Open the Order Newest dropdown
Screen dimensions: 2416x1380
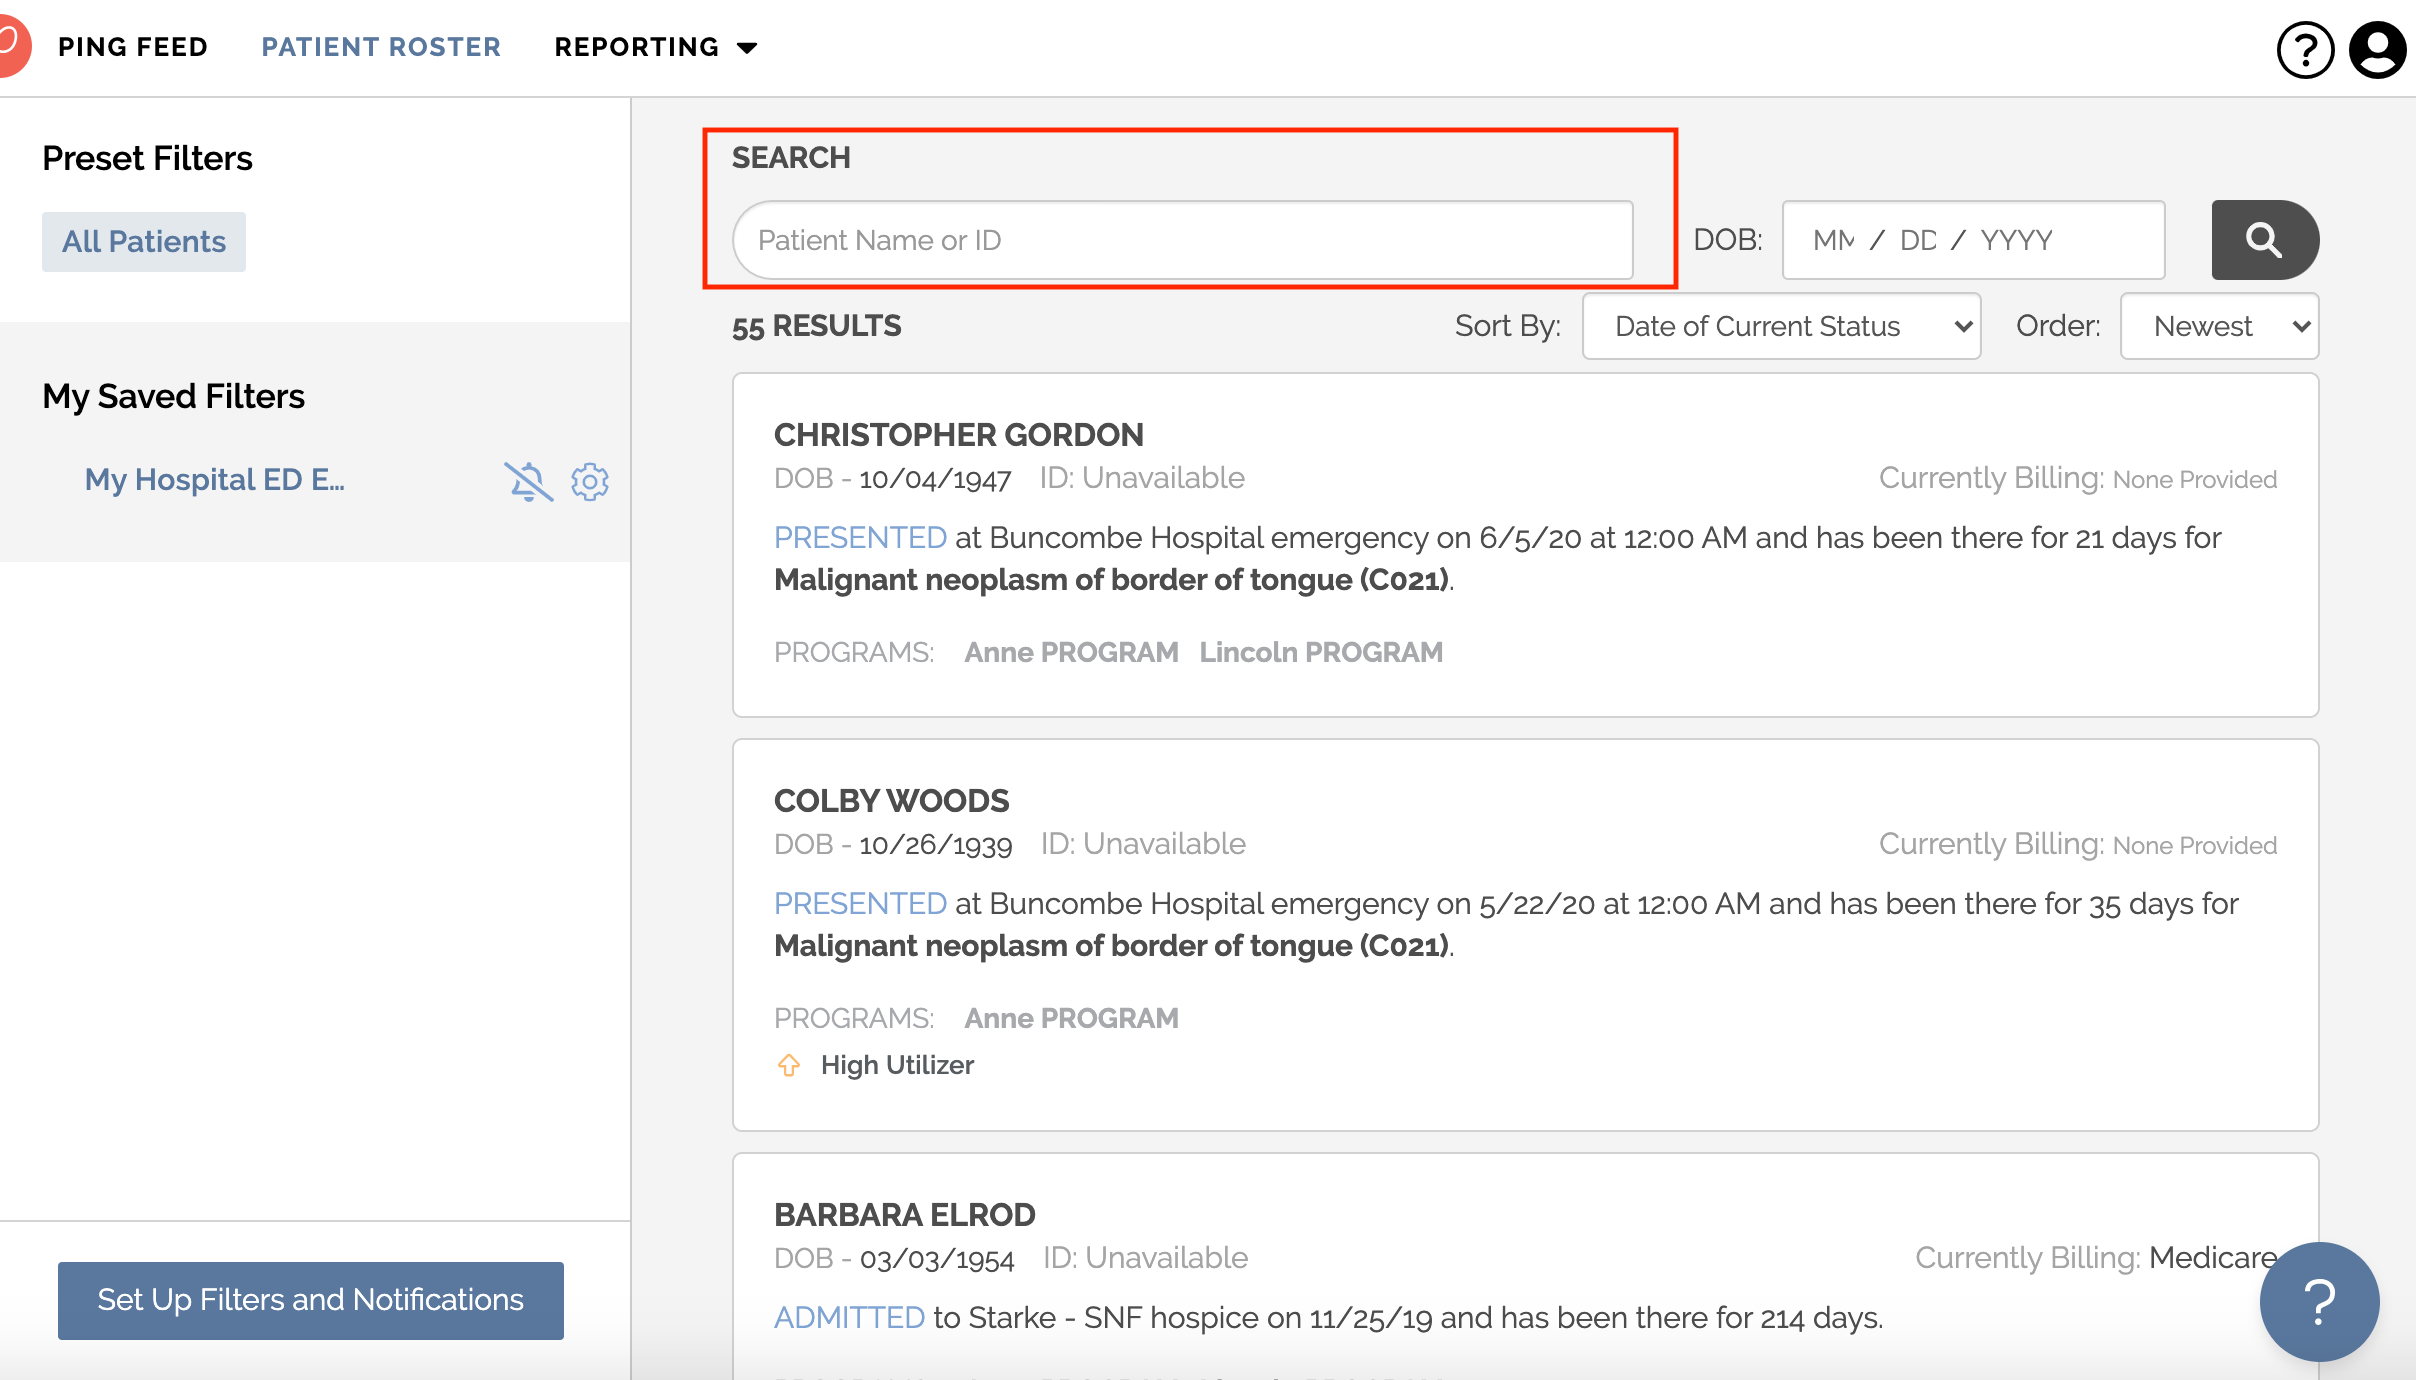pyautogui.click(x=2219, y=326)
